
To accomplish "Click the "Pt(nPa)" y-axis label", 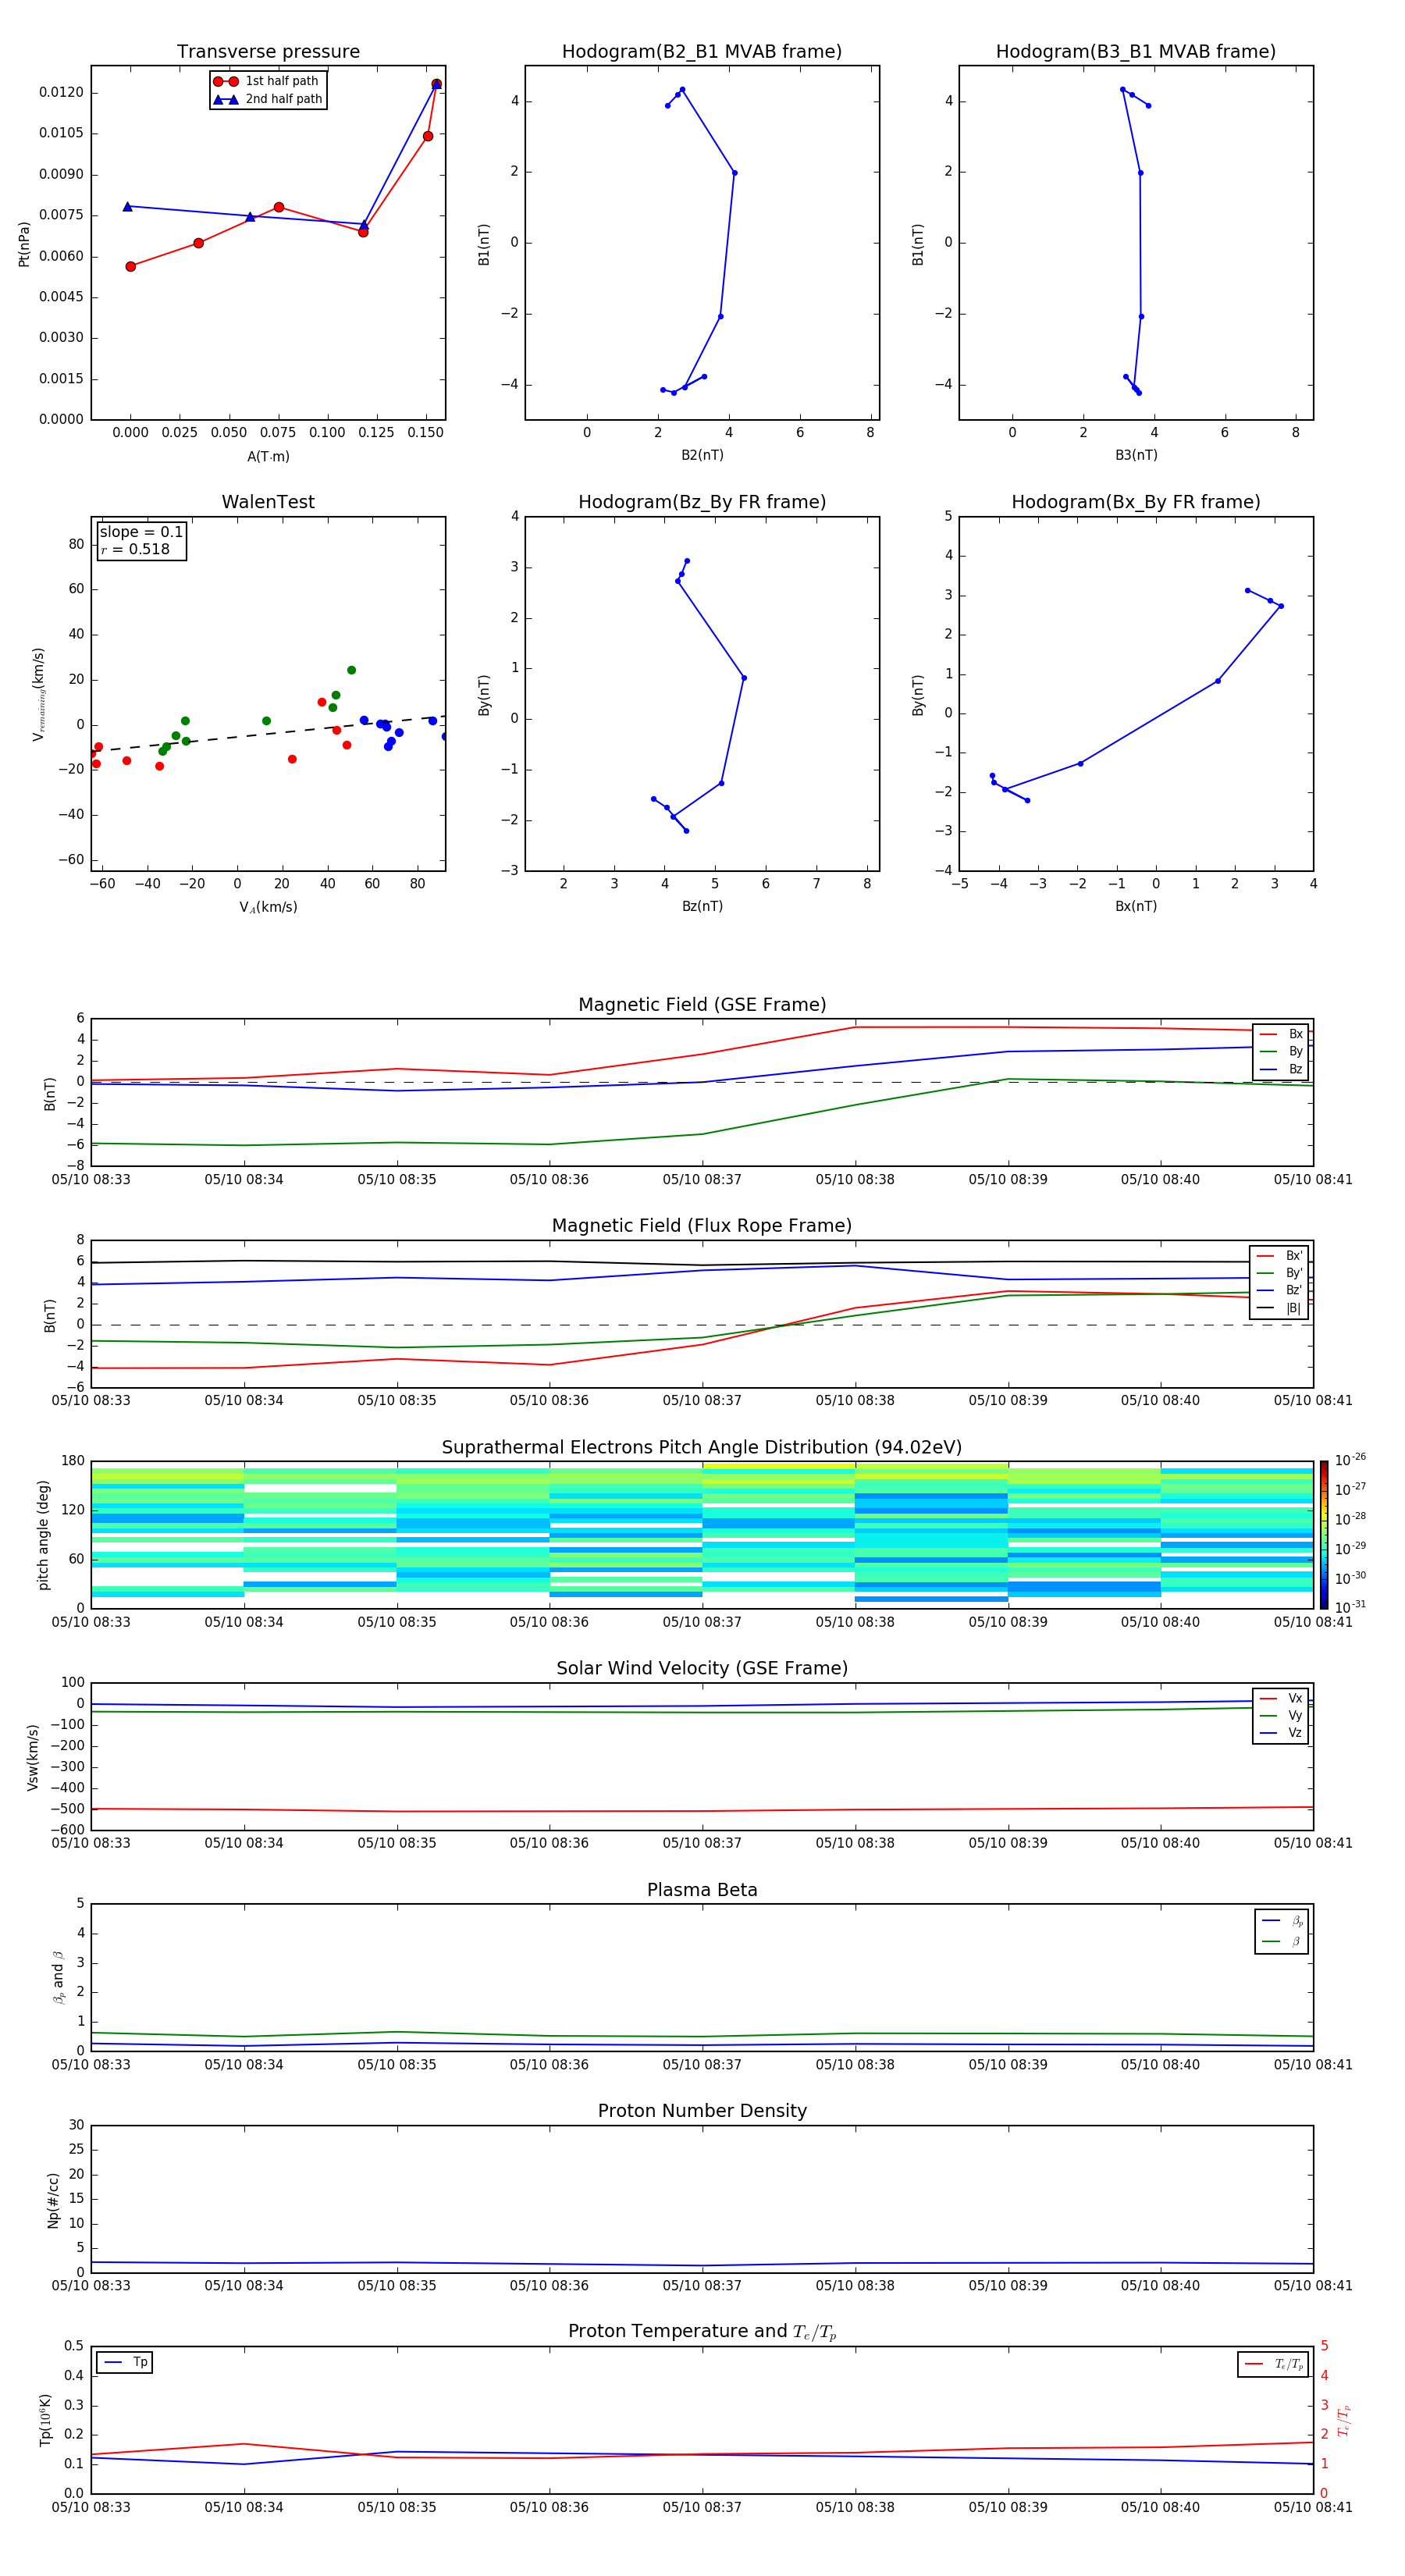I will [x=24, y=244].
